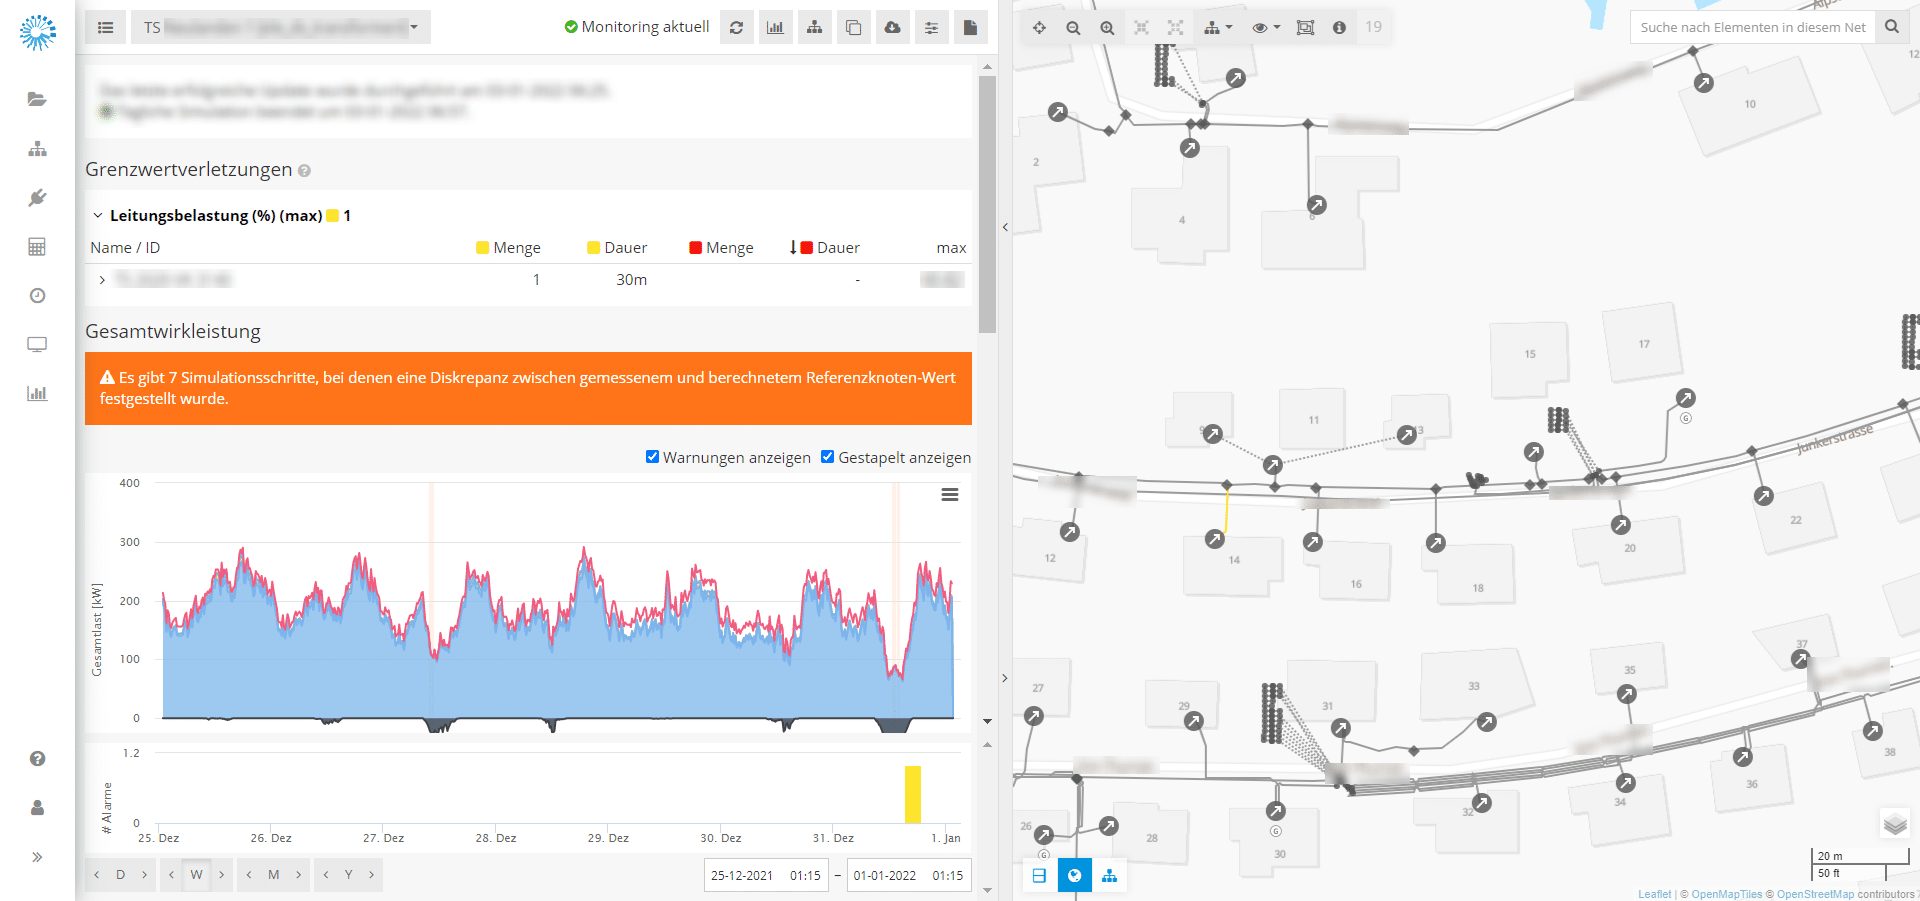Open the chart hamburger context menu
1920x901 pixels.
point(950,495)
